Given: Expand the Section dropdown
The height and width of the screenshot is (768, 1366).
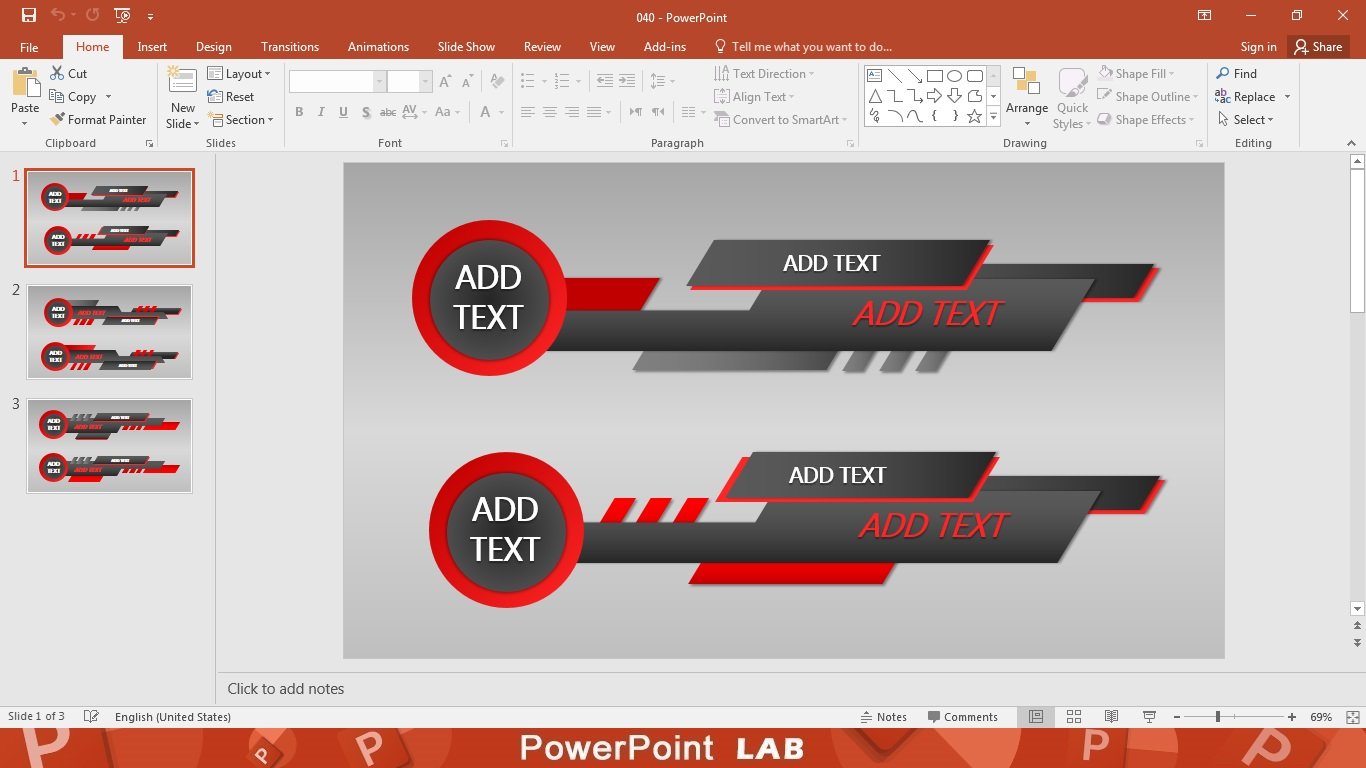Looking at the screenshot, I should click(240, 120).
